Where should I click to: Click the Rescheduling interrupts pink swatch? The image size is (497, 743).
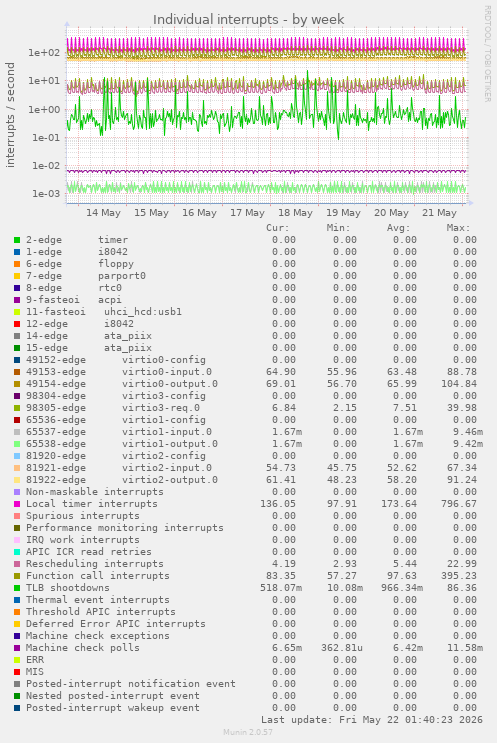[17, 564]
